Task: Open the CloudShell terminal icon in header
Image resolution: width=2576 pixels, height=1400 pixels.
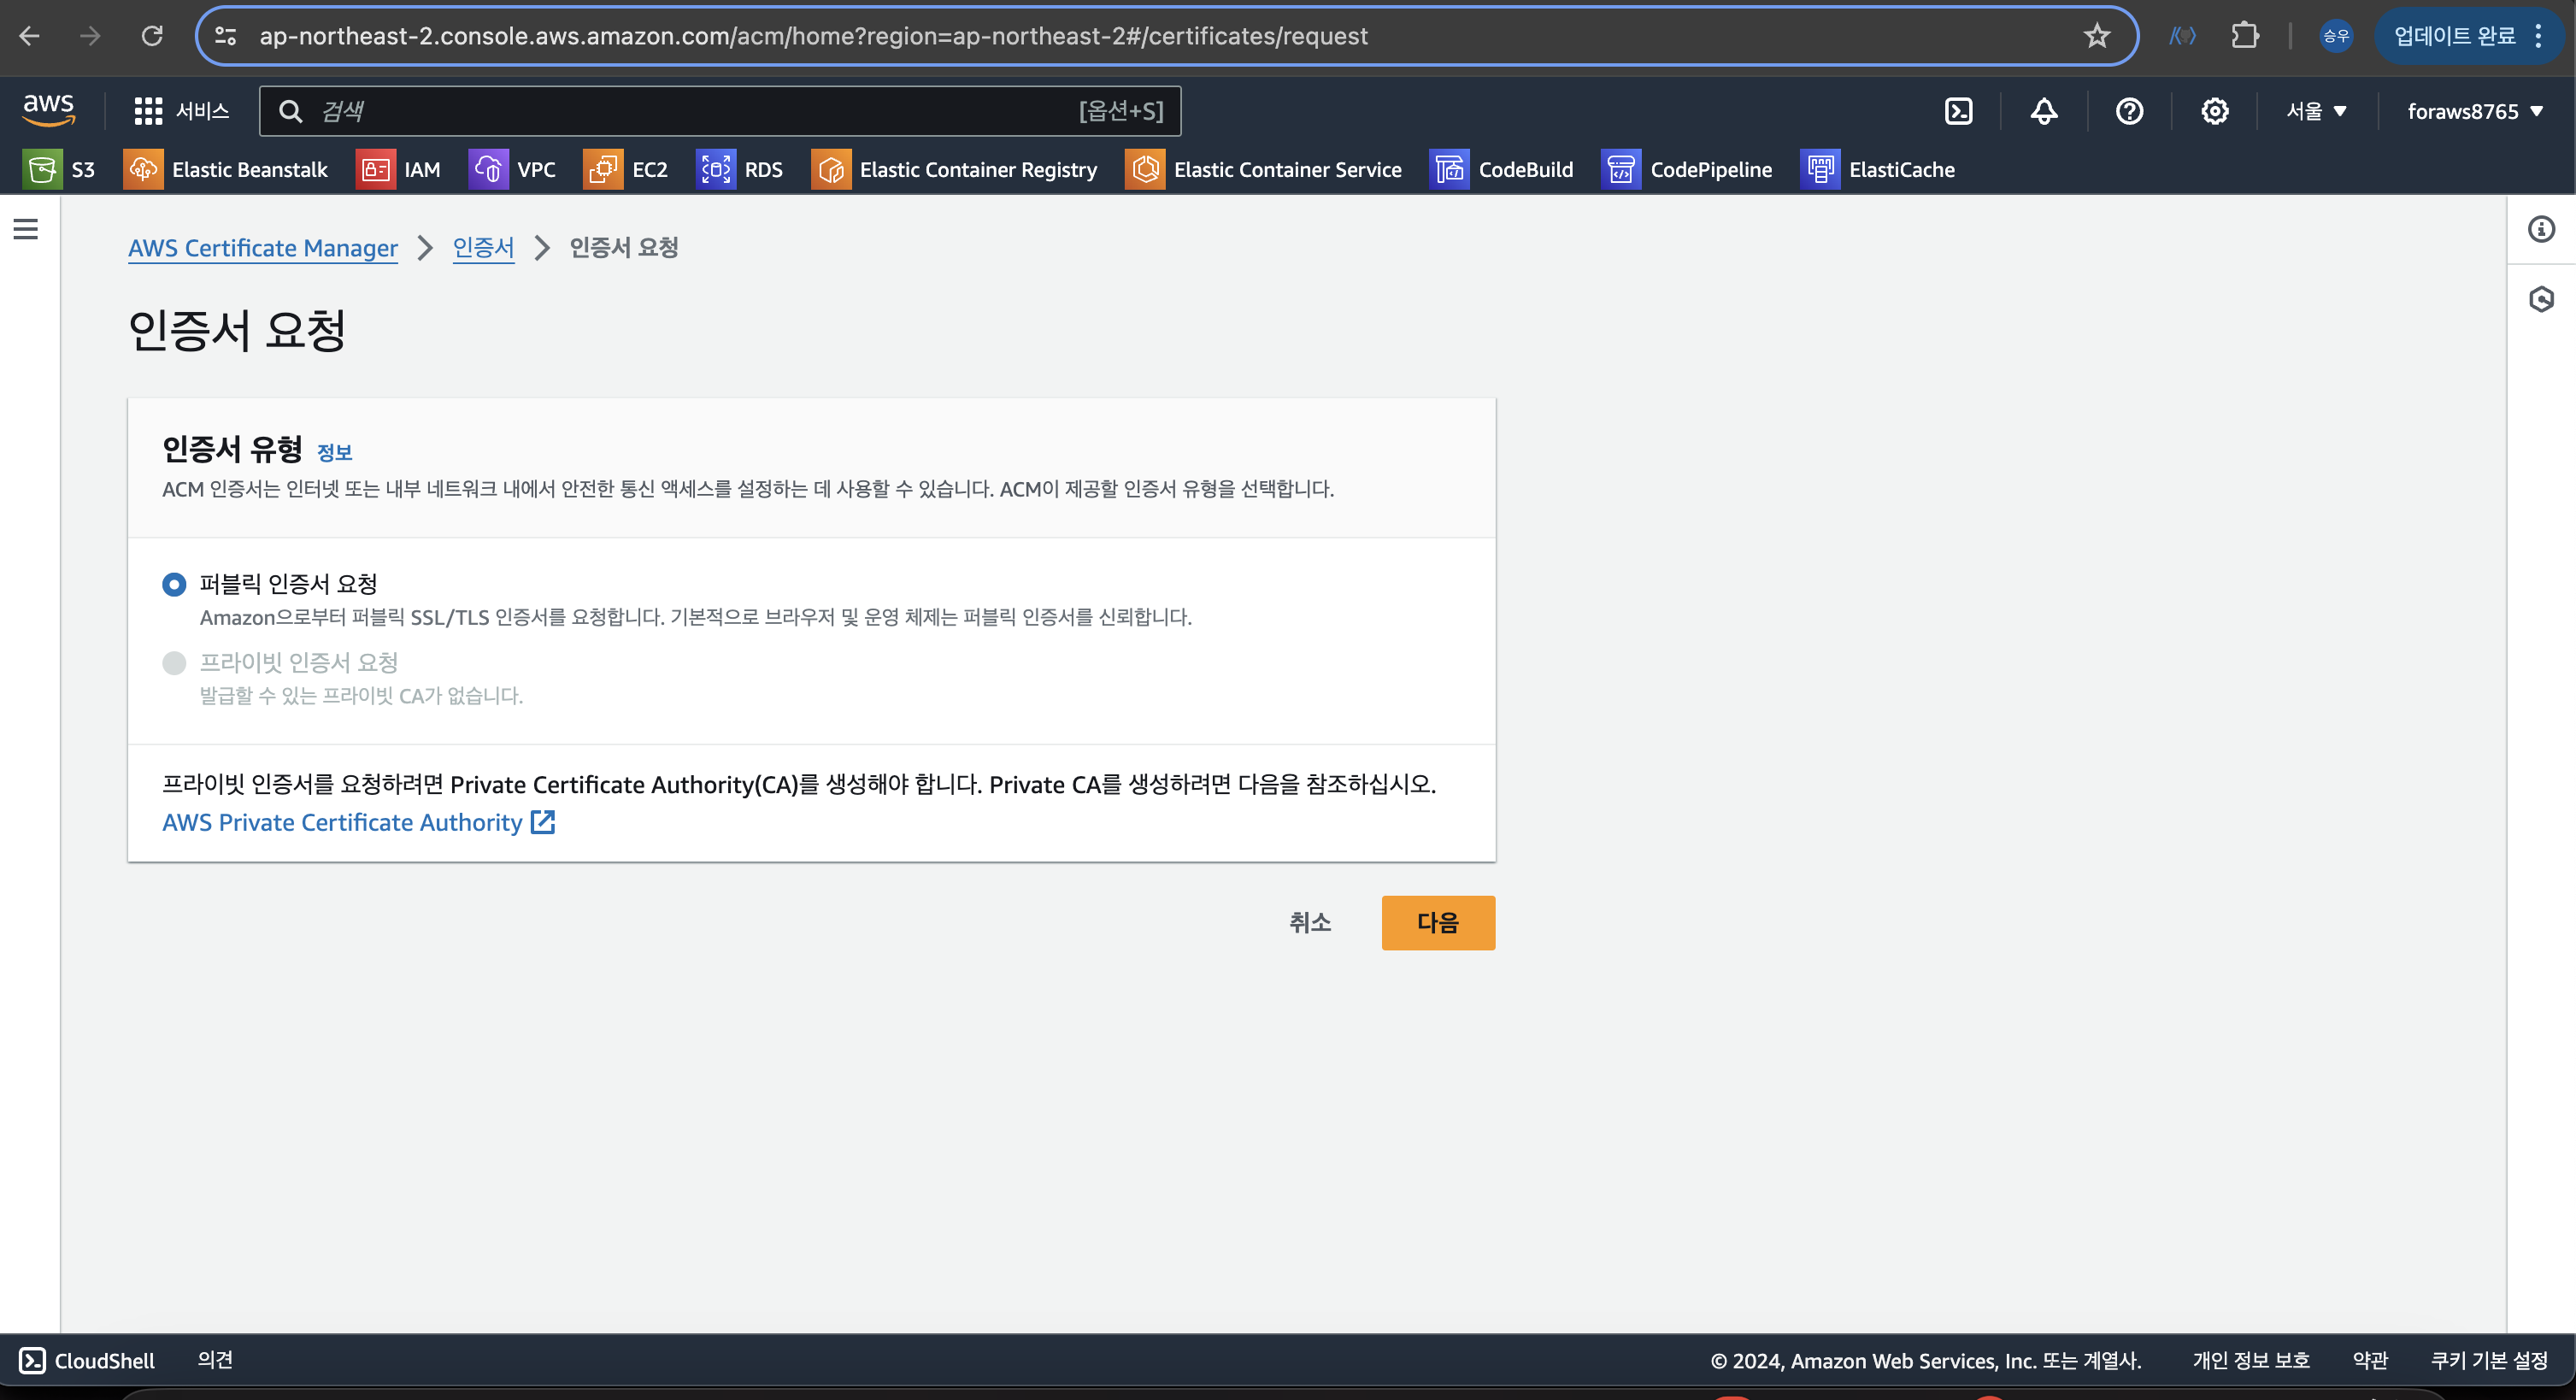Action: tap(1958, 111)
